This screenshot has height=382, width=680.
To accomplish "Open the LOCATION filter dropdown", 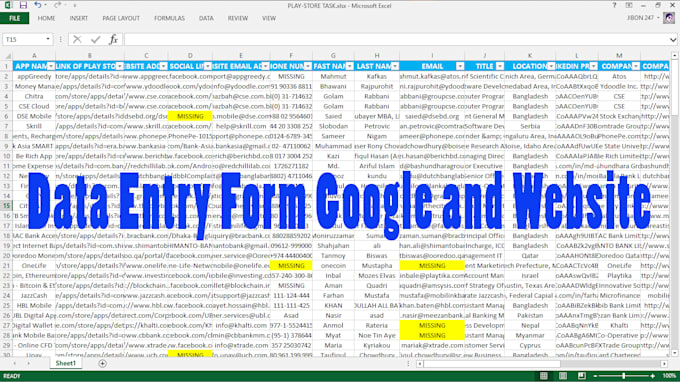I will point(551,66).
